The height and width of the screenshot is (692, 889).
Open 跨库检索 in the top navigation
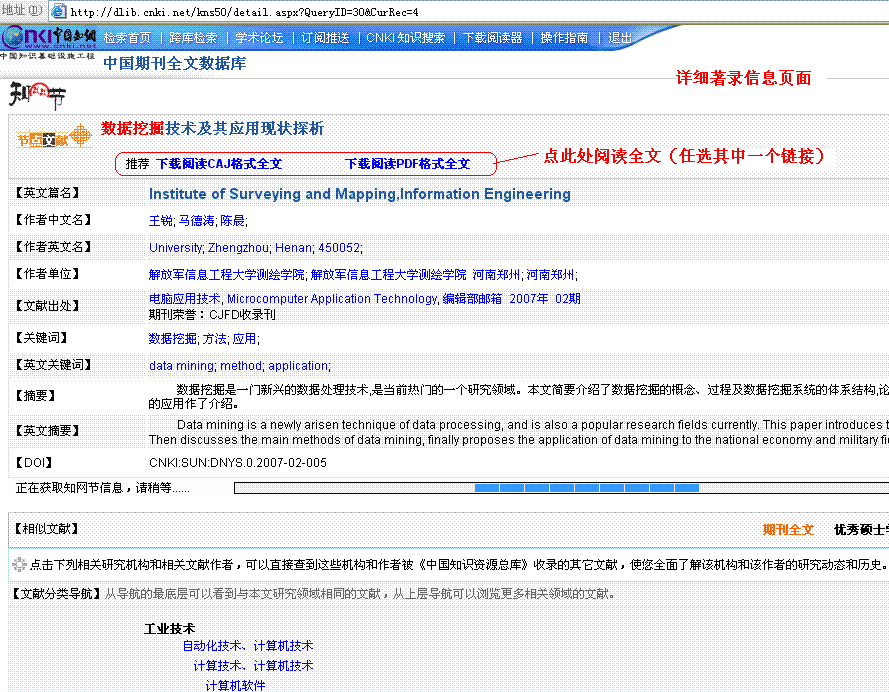click(x=193, y=38)
